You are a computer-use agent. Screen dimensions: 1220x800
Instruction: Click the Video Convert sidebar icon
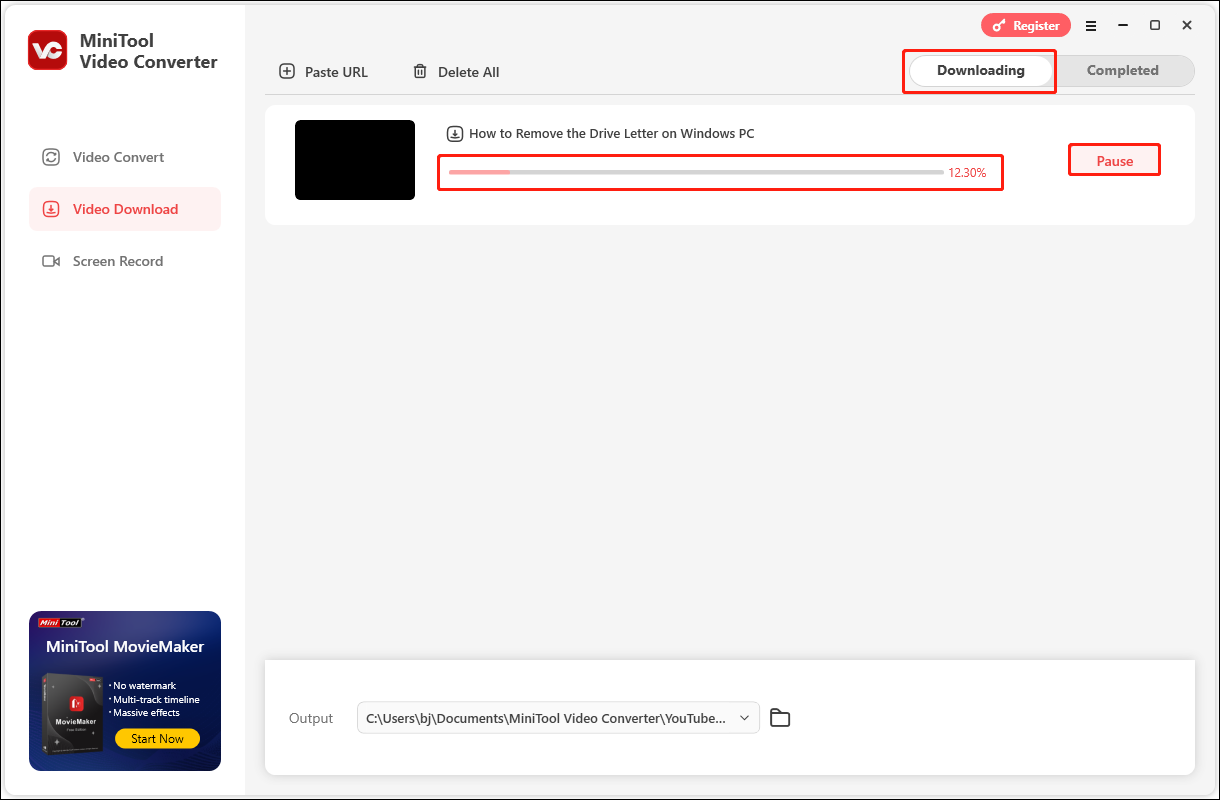pyautogui.click(x=51, y=157)
